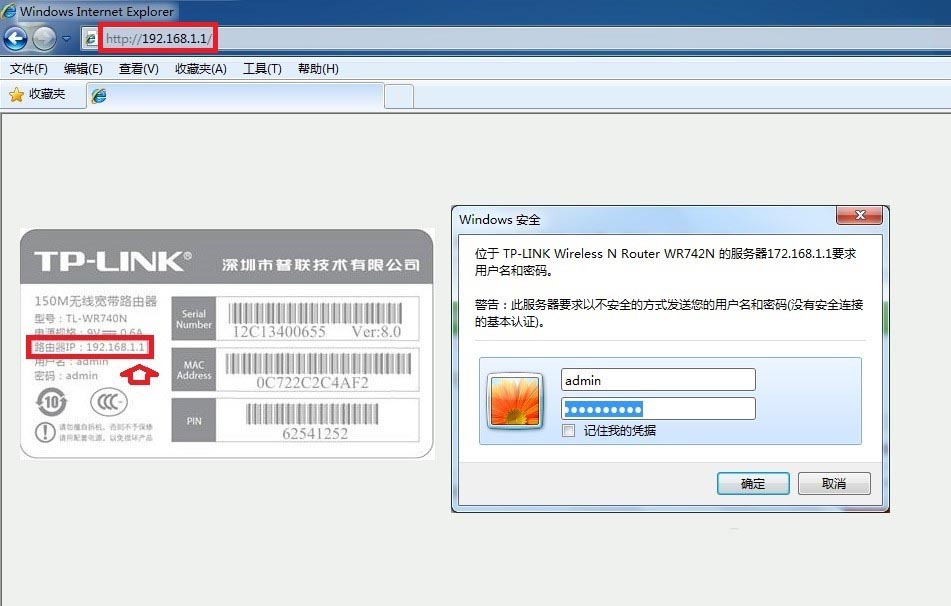Open the 查看(V) menu
This screenshot has width=951, height=606.
coord(138,69)
